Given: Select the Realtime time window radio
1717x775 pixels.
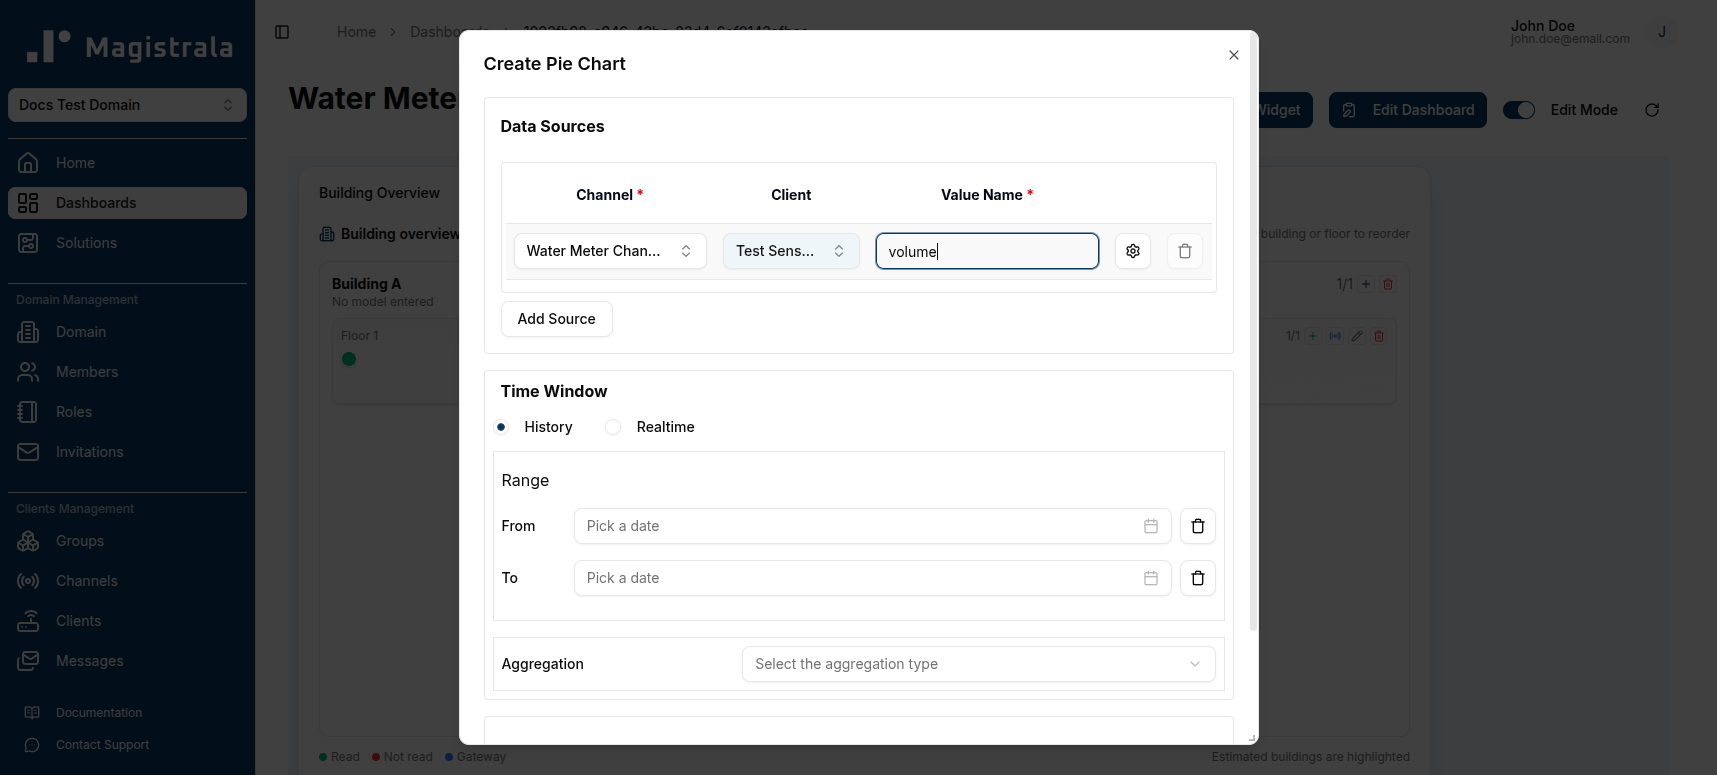Looking at the screenshot, I should (613, 427).
